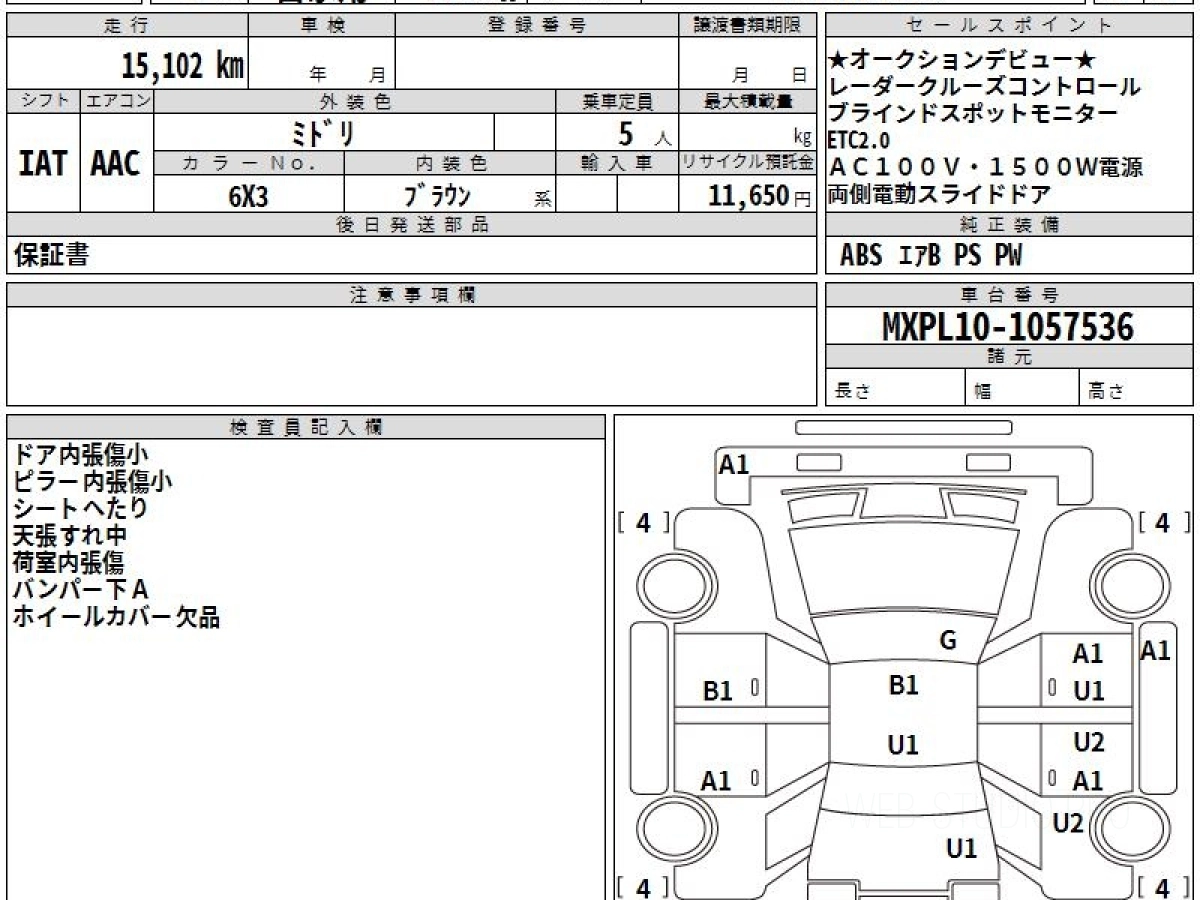The height and width of the screenshot is (900, 1200).
Task: Select the 荷室内張傷 note
Action: (69, 563)
